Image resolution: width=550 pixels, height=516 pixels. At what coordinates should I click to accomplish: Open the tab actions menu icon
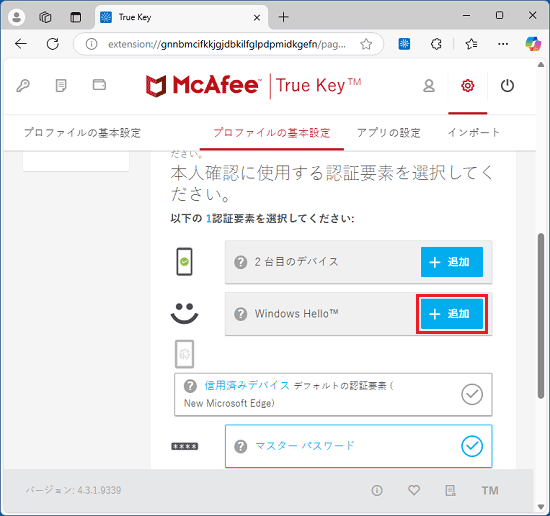[x=75, y=17]
